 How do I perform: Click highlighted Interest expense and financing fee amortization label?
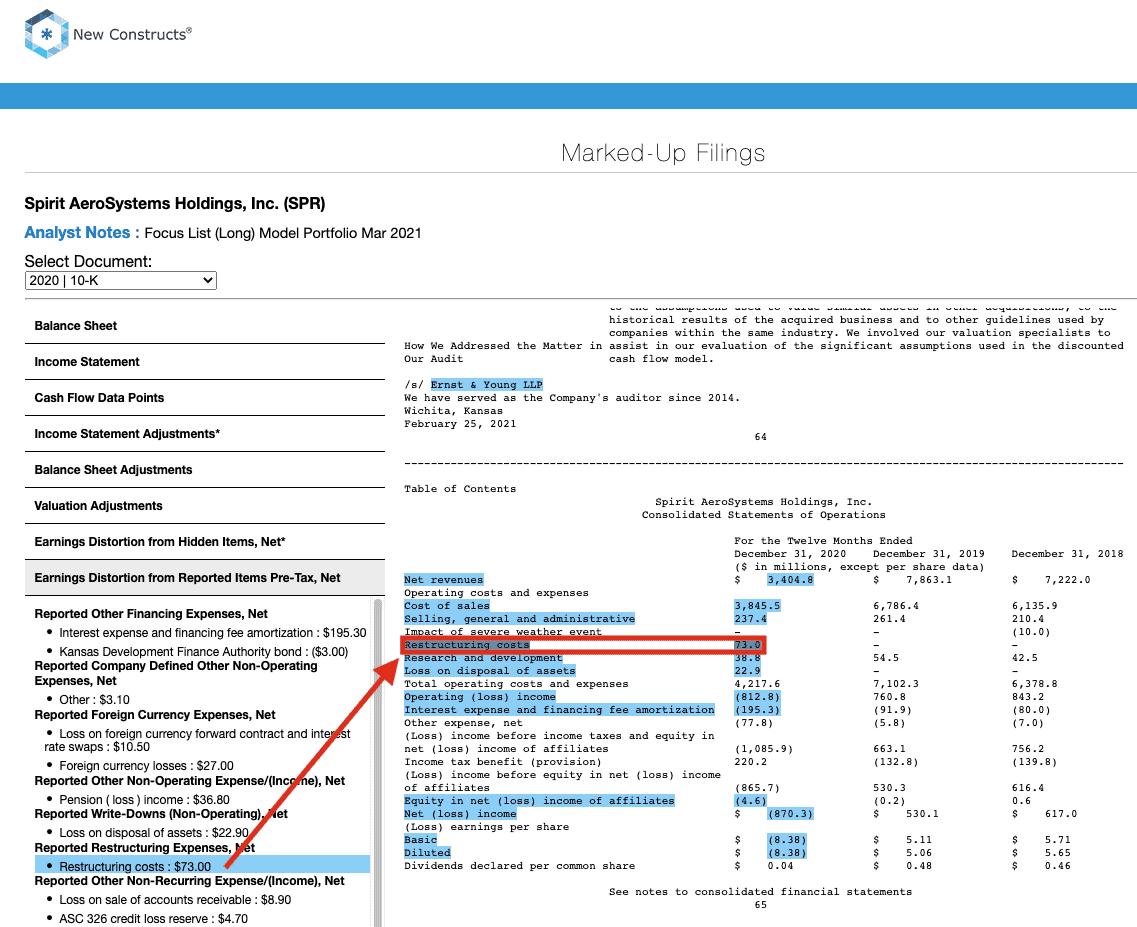[x=559, y=710]
